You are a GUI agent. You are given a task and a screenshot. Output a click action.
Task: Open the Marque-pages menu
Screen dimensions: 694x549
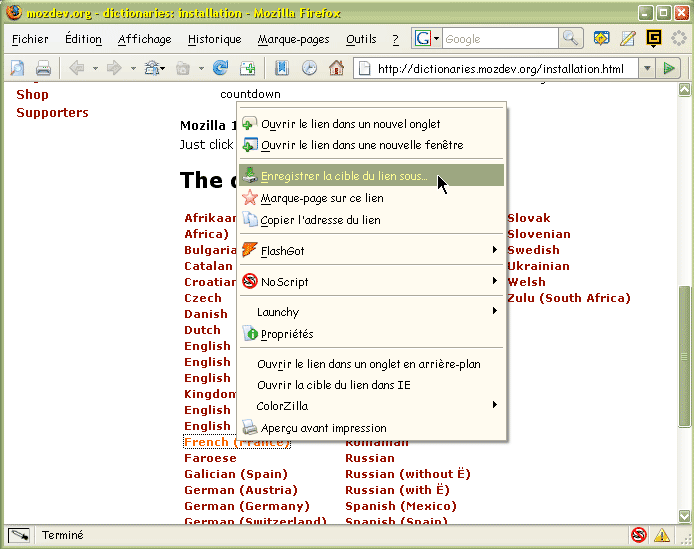(293, 39)
